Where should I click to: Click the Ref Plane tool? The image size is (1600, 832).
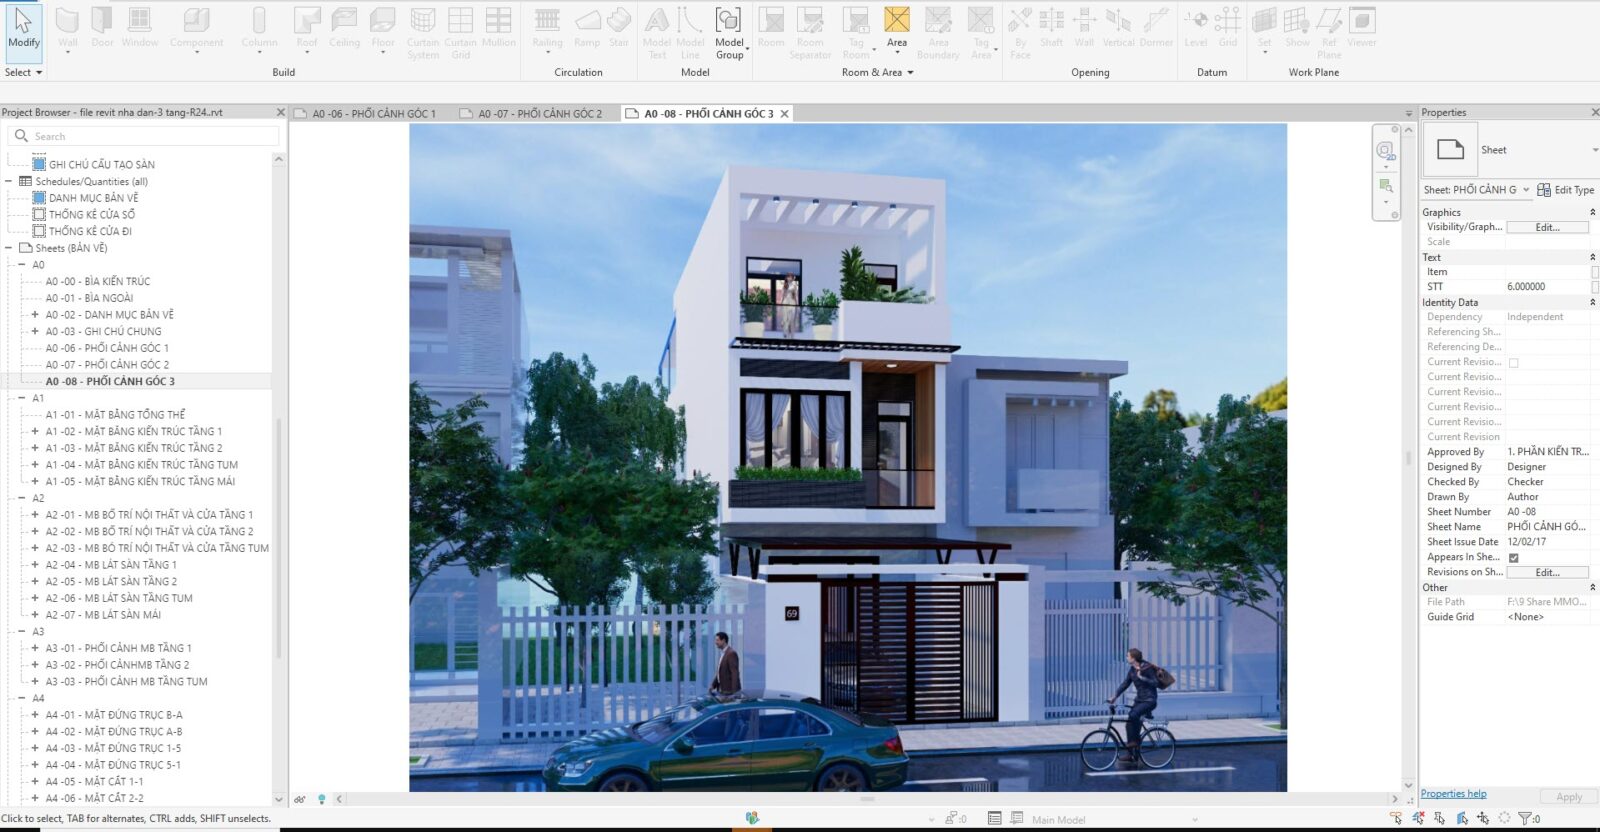click(x=1329, y=33)
